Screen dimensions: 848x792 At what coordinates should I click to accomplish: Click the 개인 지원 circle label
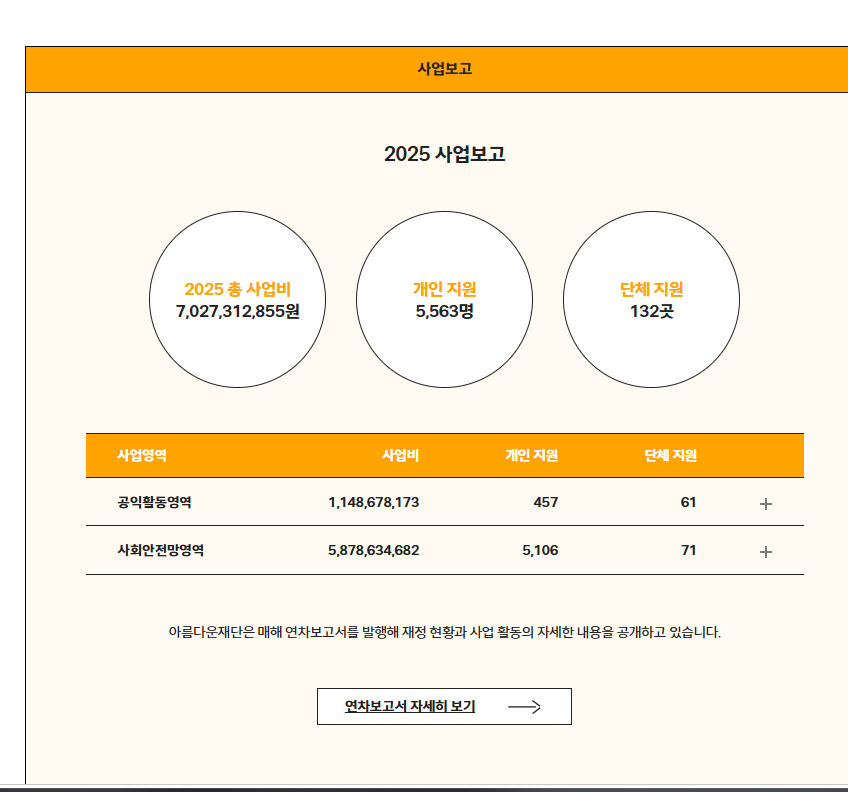coord(445,289)
